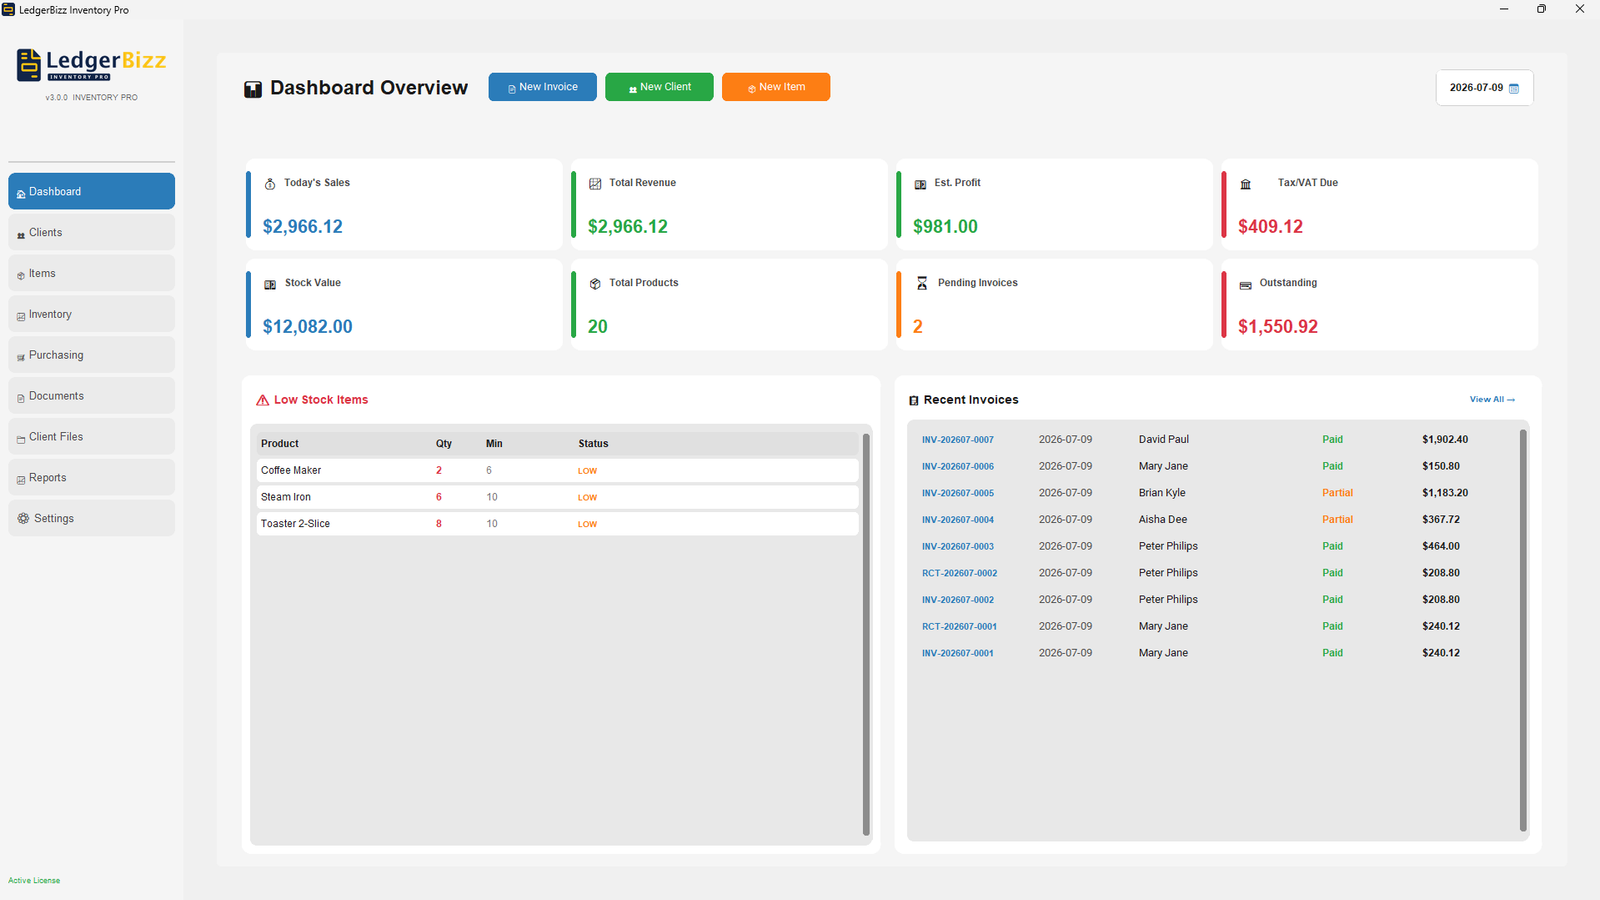Open the View All invoices link
1600x900 pixels.
1492,399
